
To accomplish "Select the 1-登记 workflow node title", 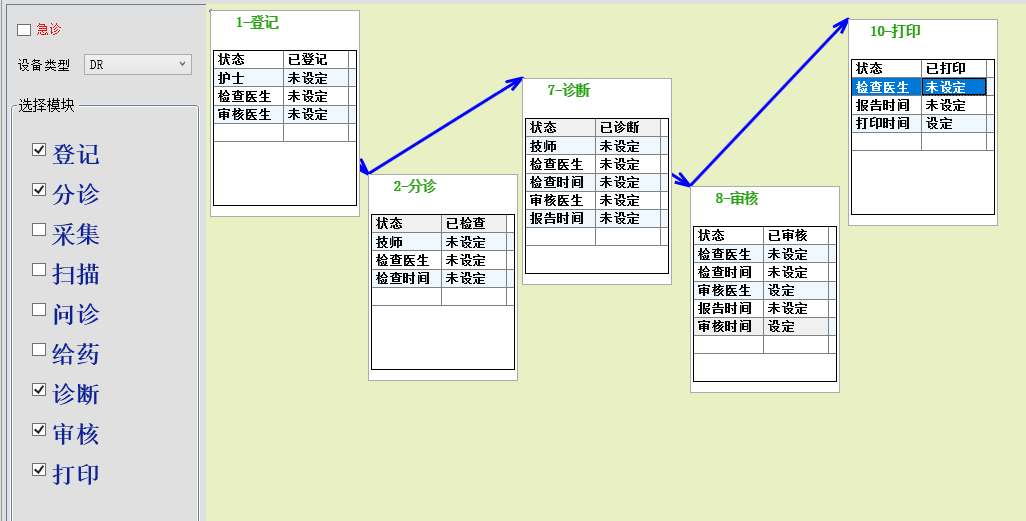I will [257, 22].
